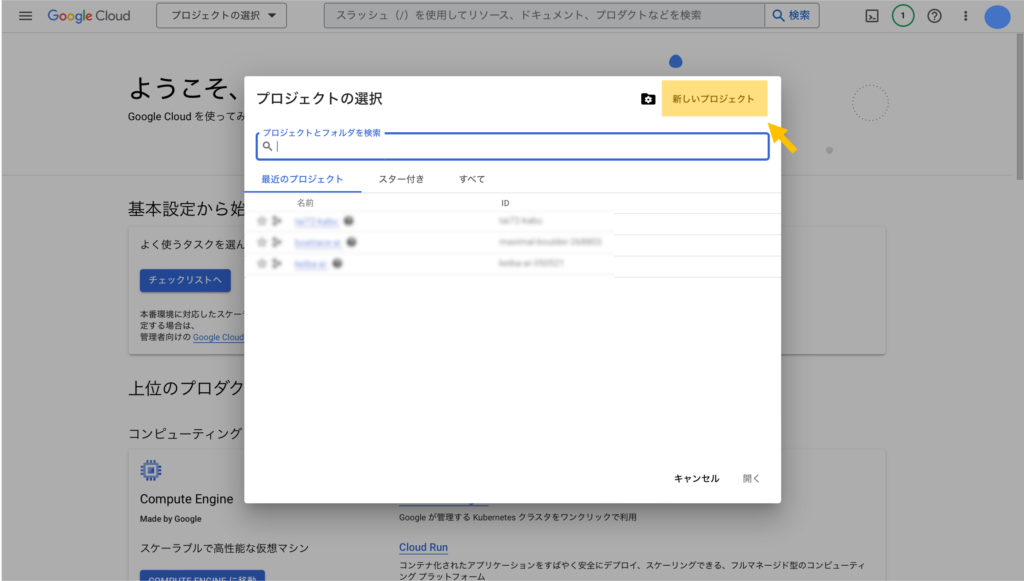The width and height of the screenshot is (1024, 581).
Task: Click the first project's ID cell
Action: pos(520,221)
